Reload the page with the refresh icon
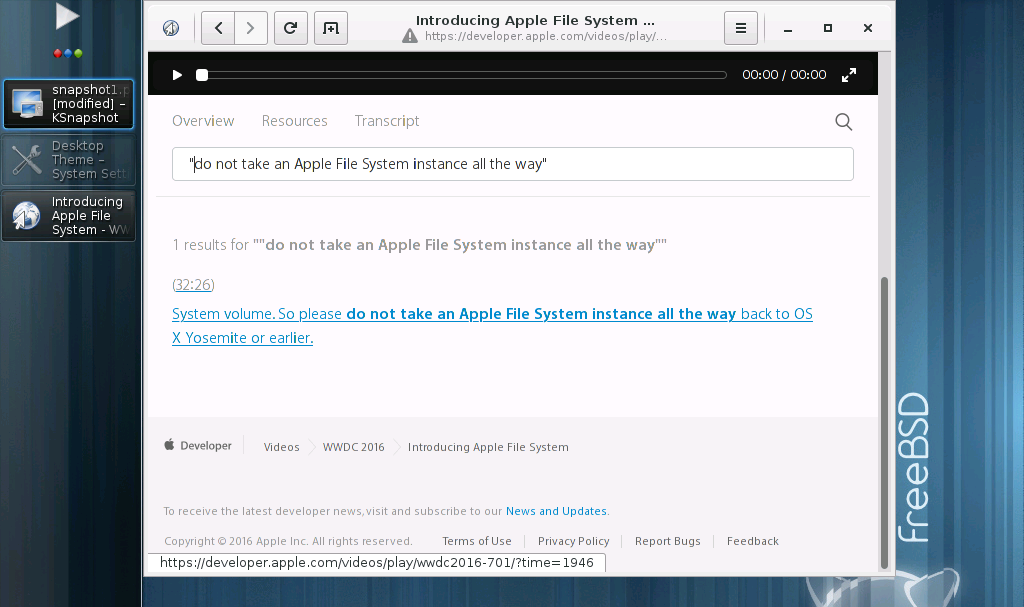 tap(291, 28)
